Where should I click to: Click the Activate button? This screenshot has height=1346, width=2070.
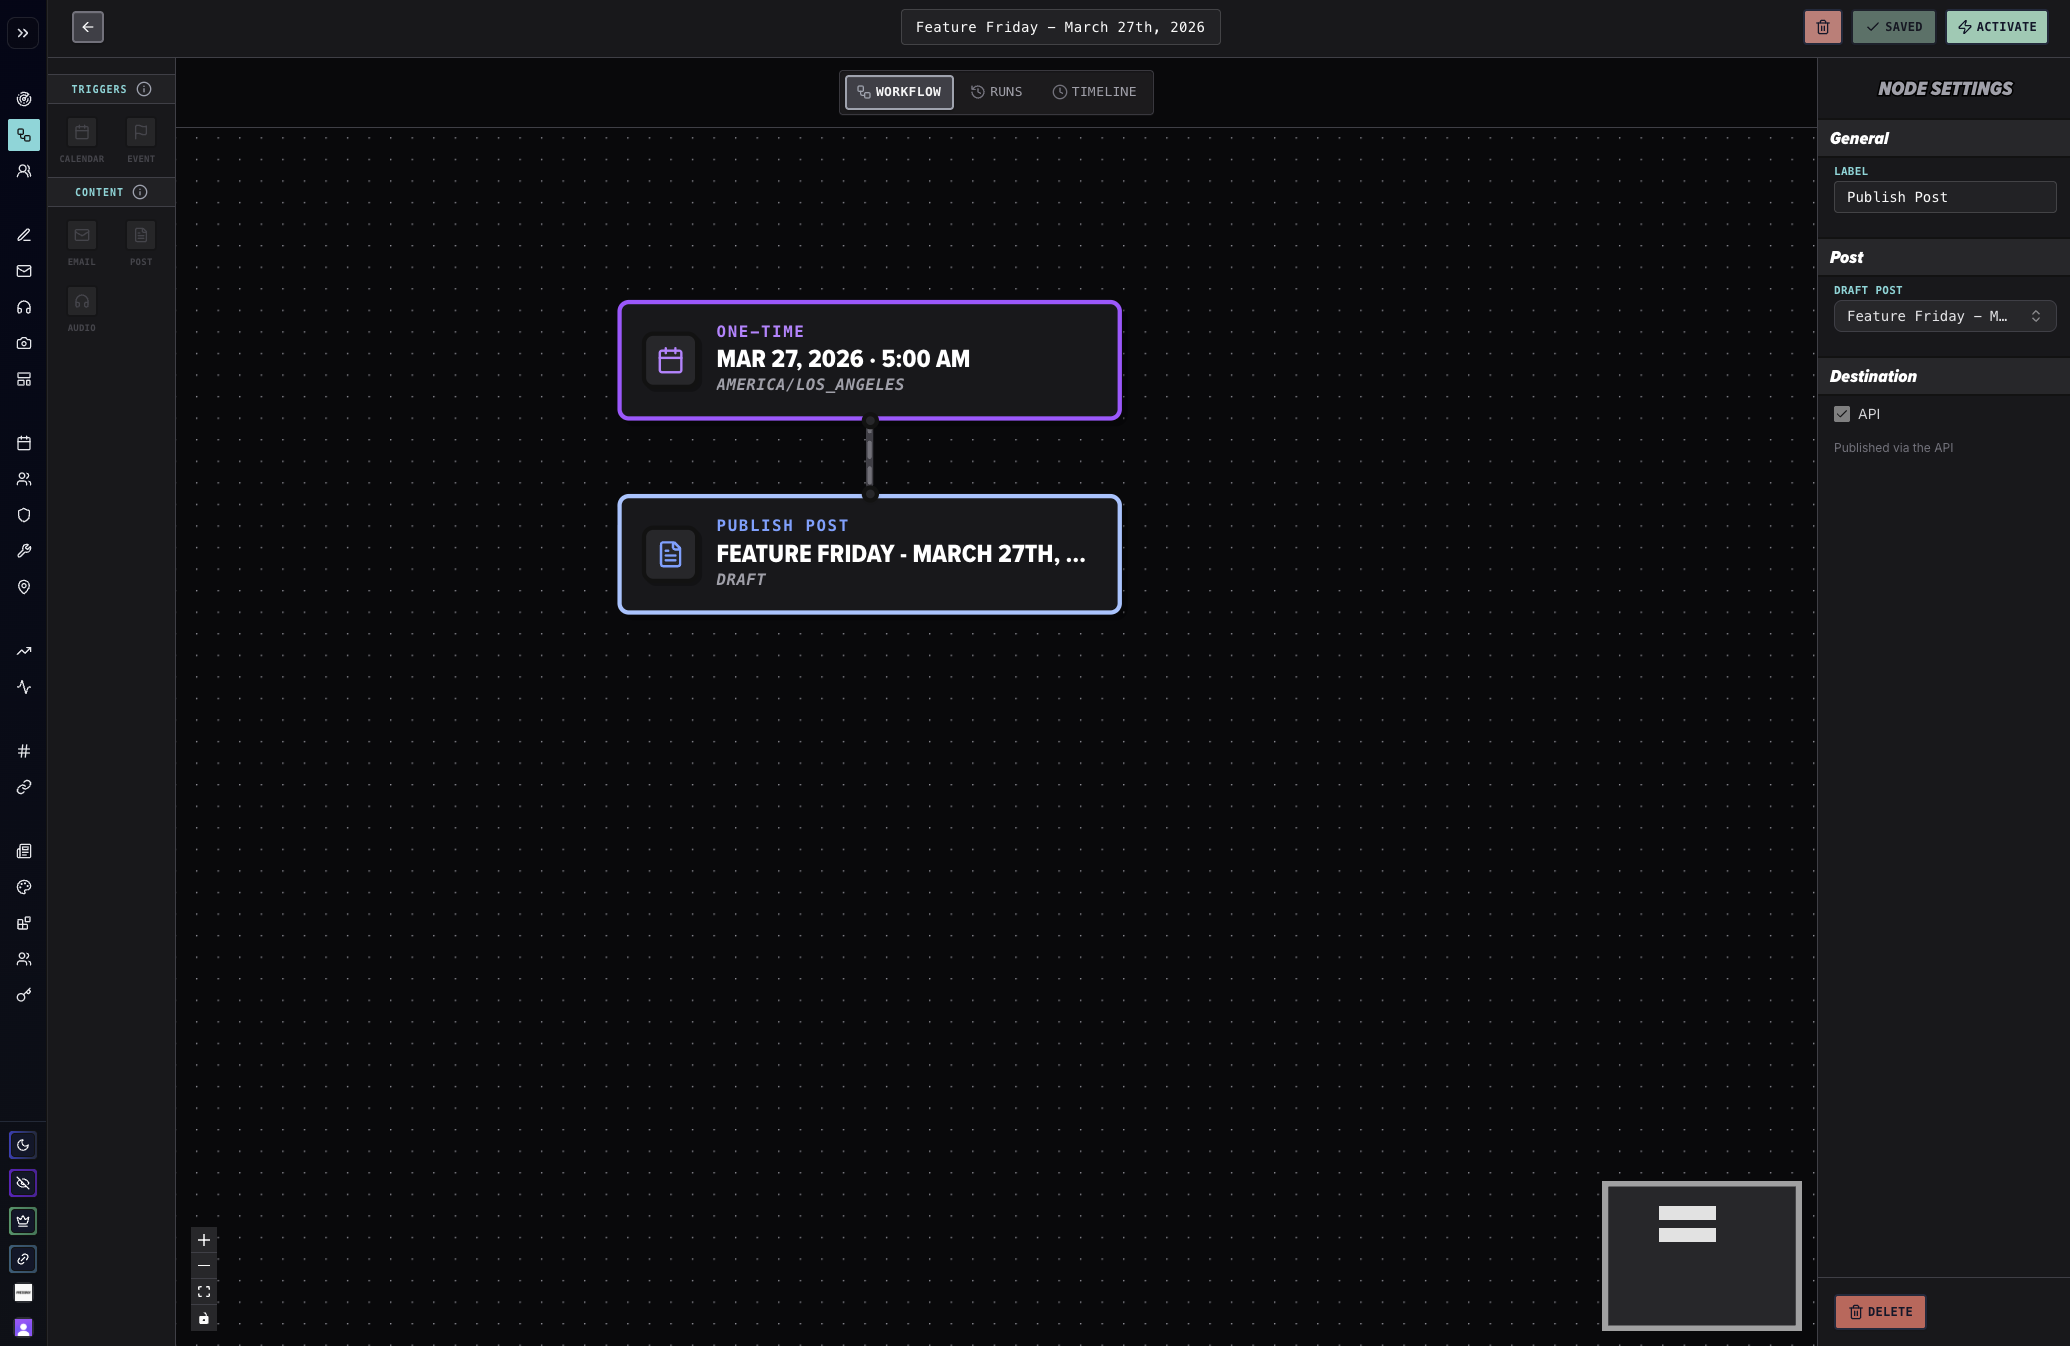(x=1996, y=27)
